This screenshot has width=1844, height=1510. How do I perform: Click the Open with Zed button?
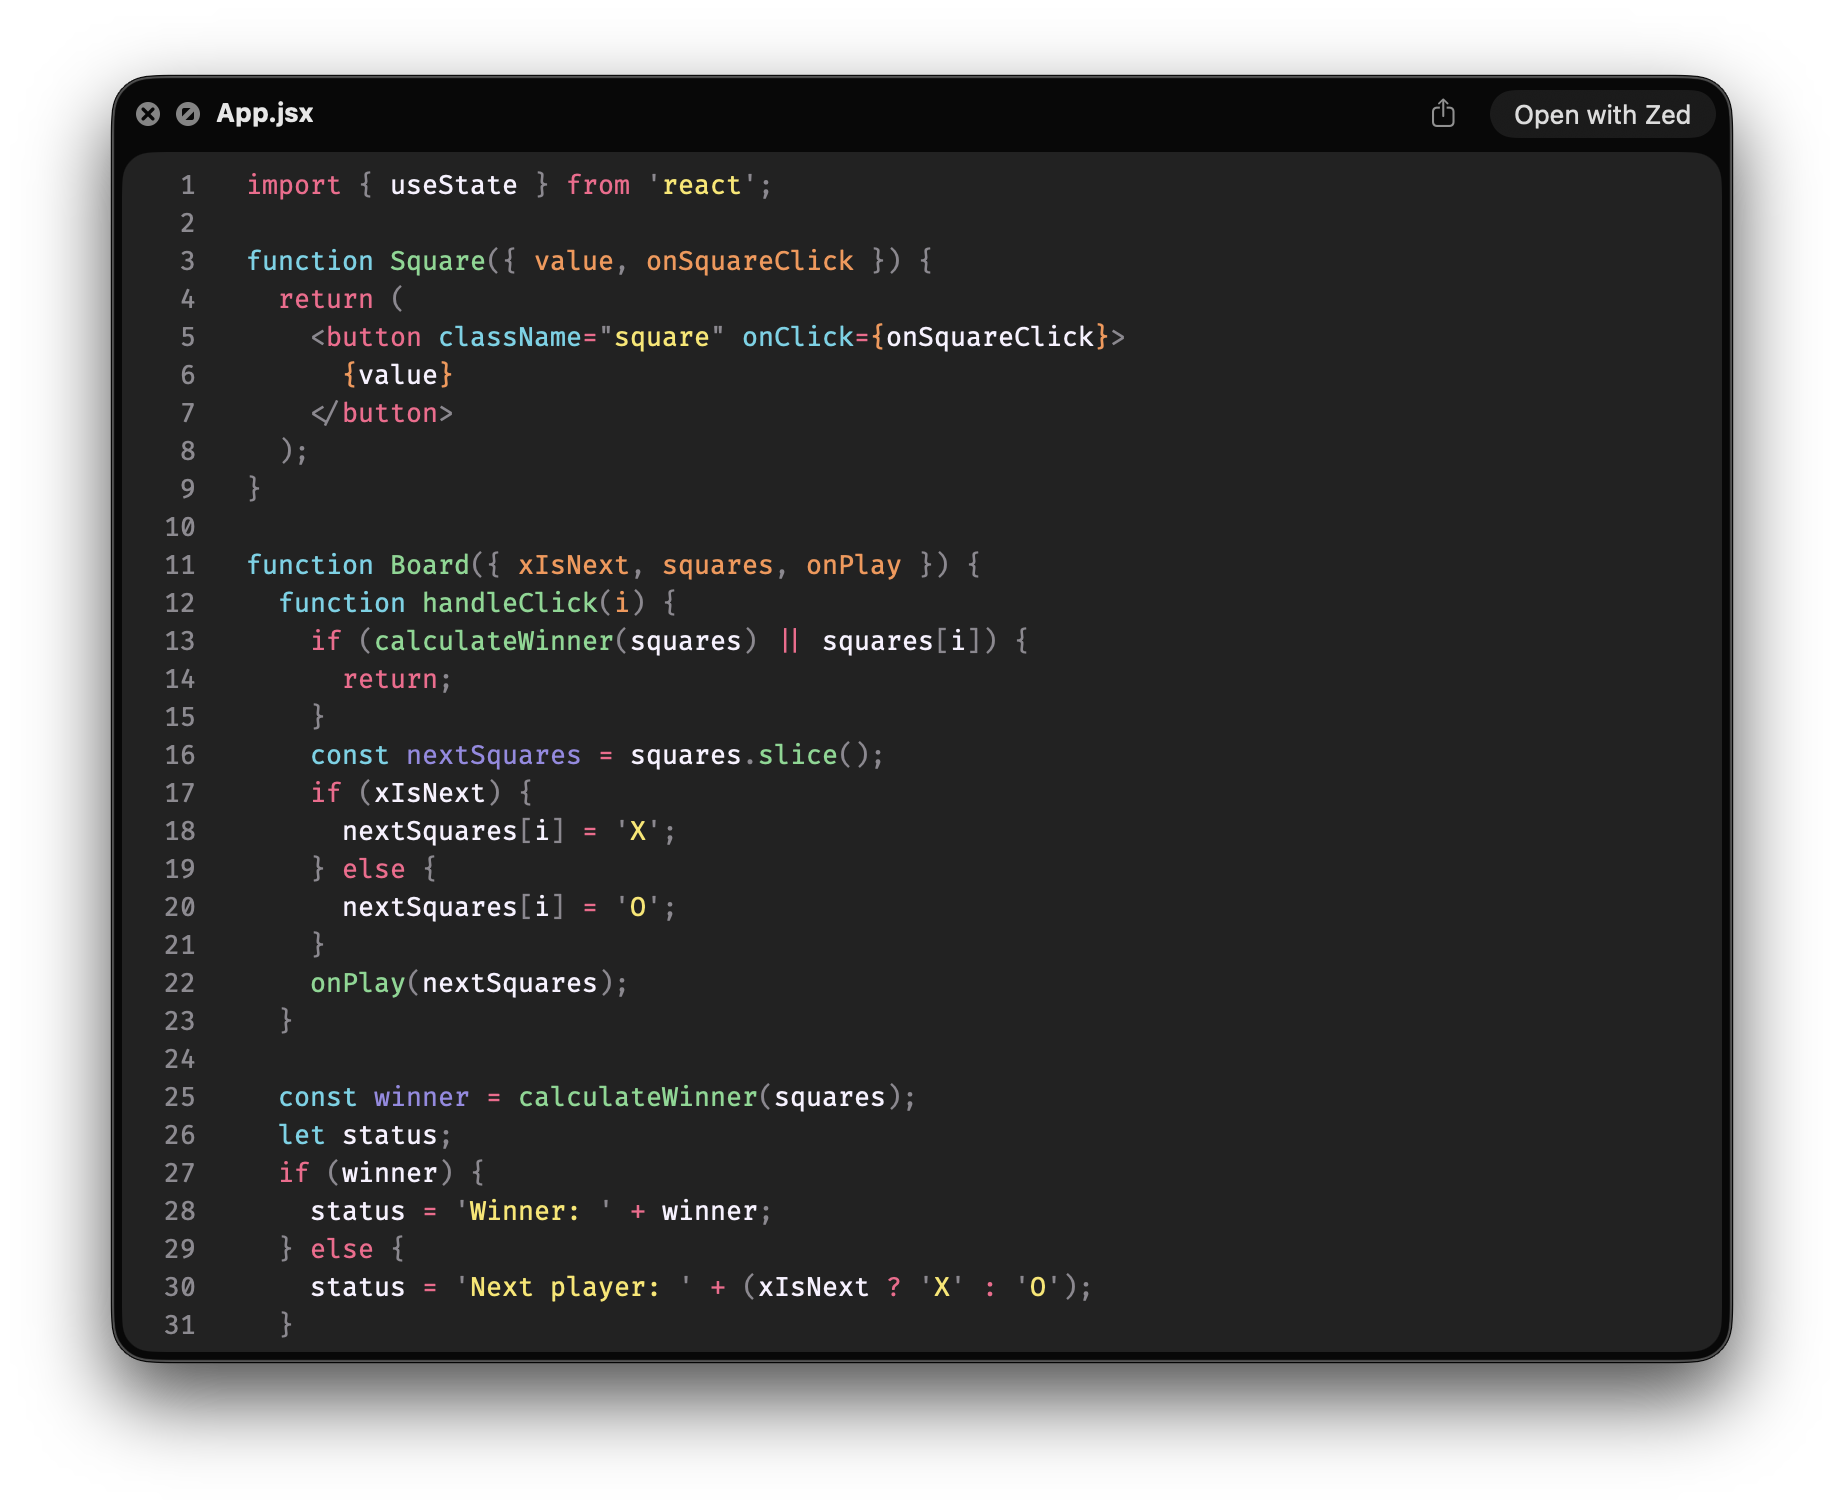[1601, 115]
